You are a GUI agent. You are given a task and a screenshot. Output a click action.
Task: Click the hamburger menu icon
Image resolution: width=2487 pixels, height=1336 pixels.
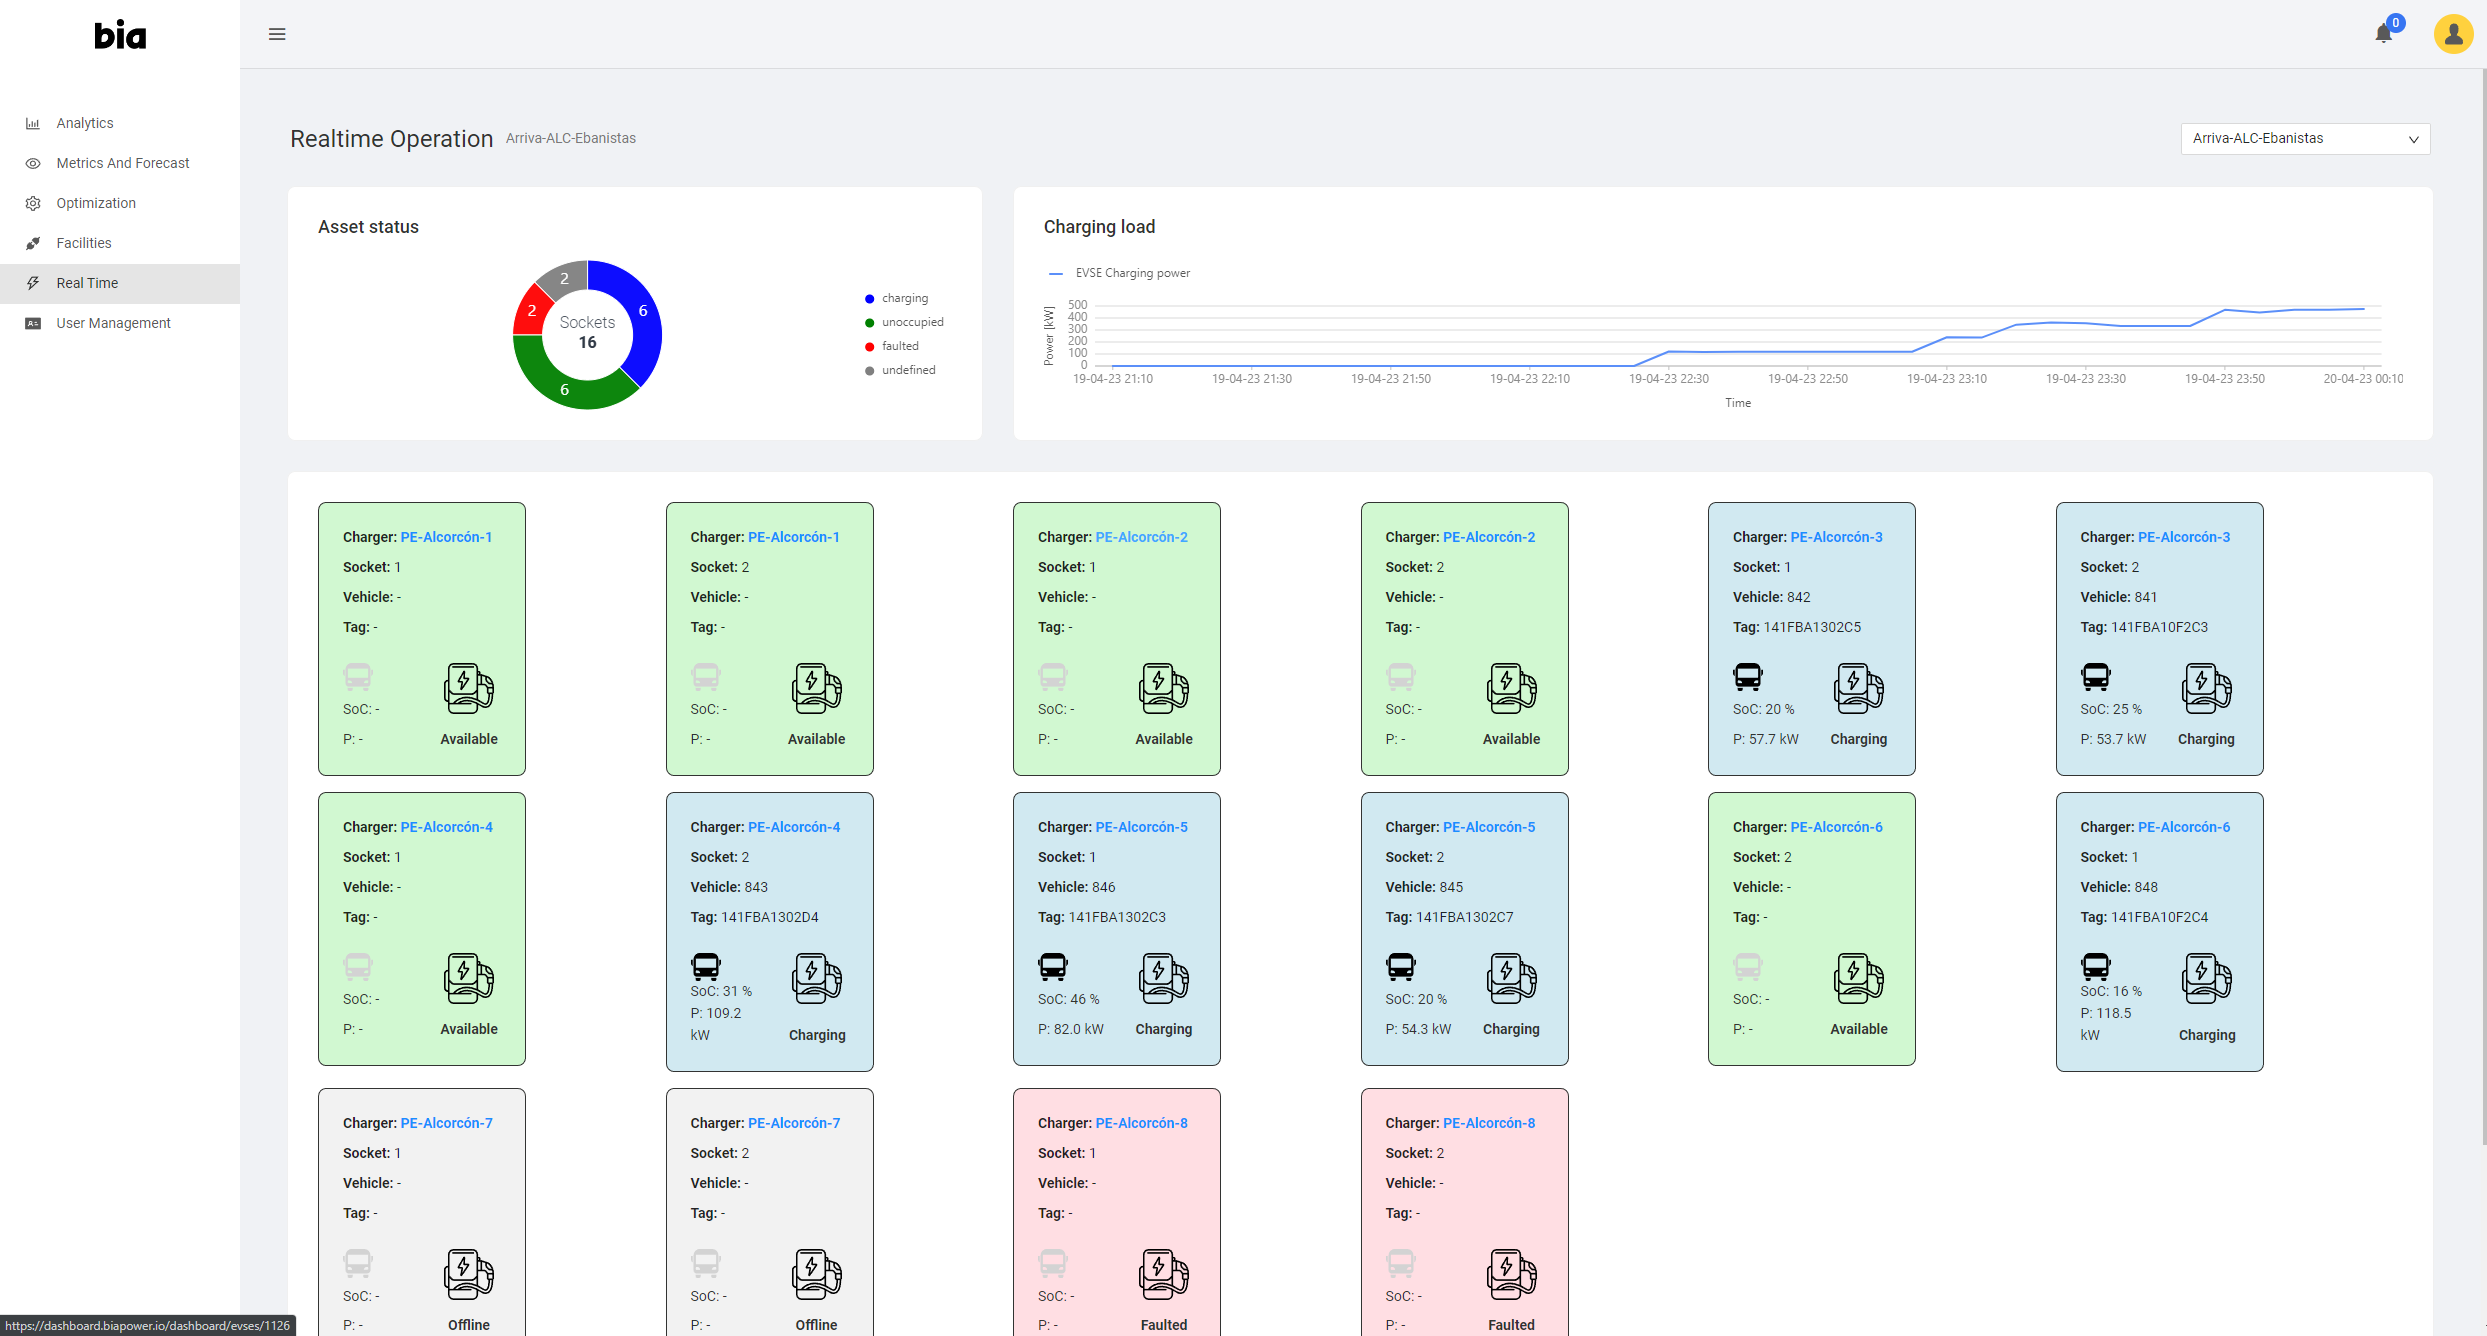(277, 34)
